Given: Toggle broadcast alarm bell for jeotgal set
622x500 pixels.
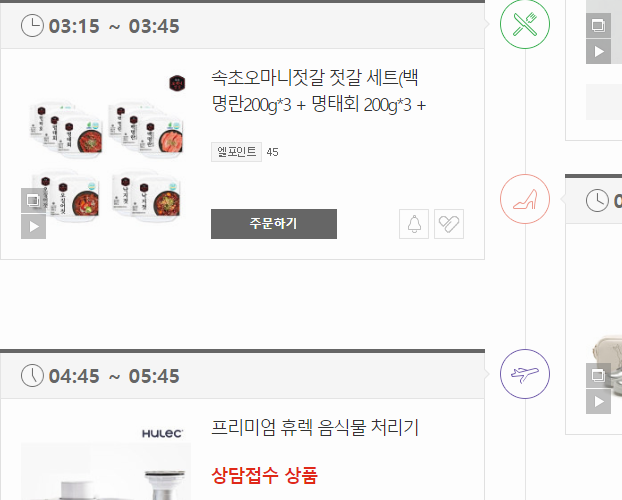Looking at the screenshot, I should coord(414,224).
